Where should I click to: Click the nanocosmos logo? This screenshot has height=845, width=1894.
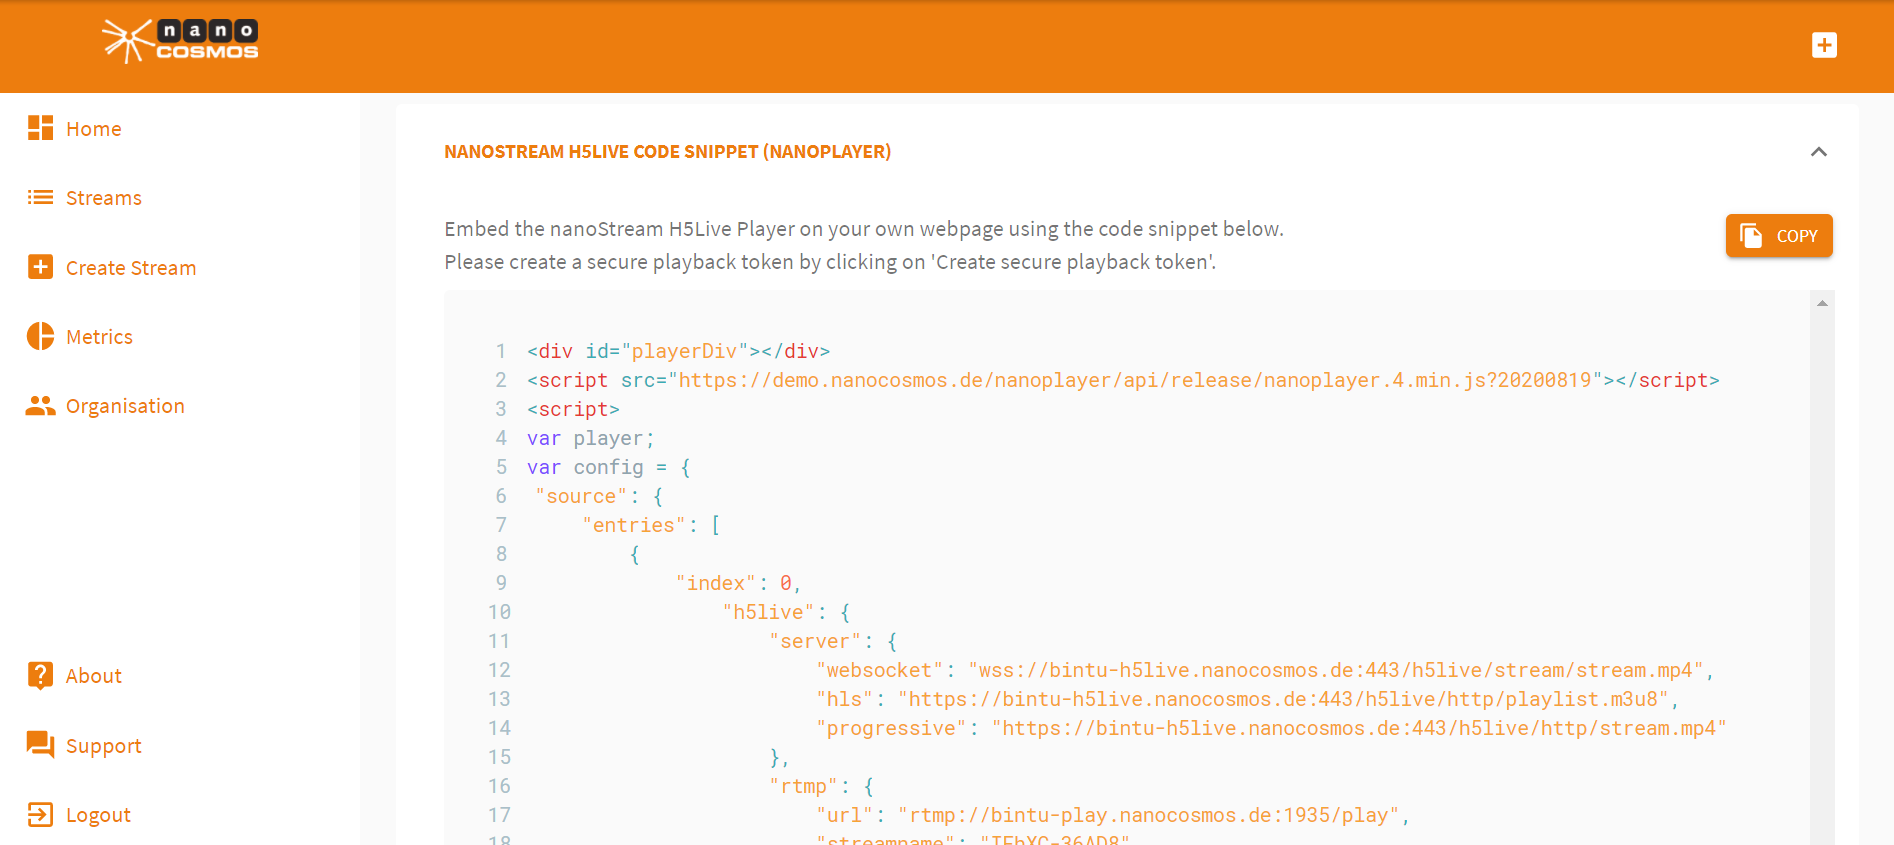(x=180, y=41)
